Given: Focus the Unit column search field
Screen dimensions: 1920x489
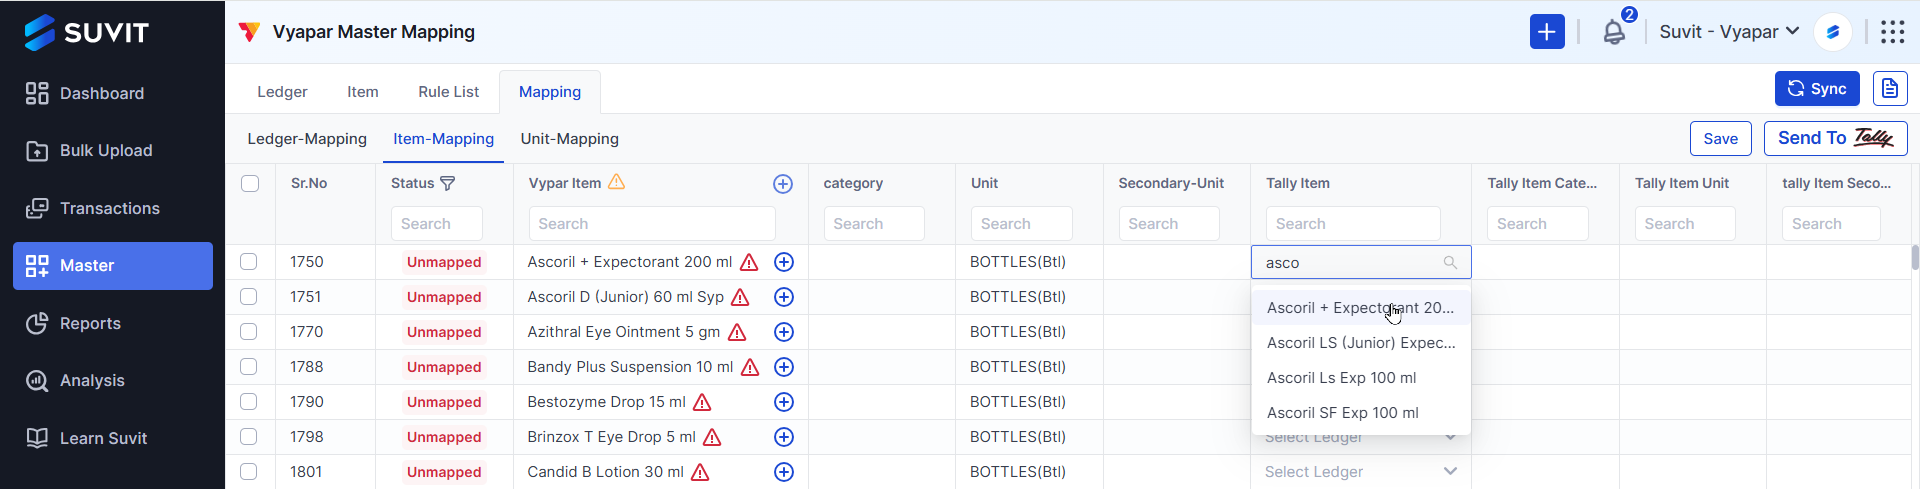Looking at the screenshot, I should (x=1021, y=223).
